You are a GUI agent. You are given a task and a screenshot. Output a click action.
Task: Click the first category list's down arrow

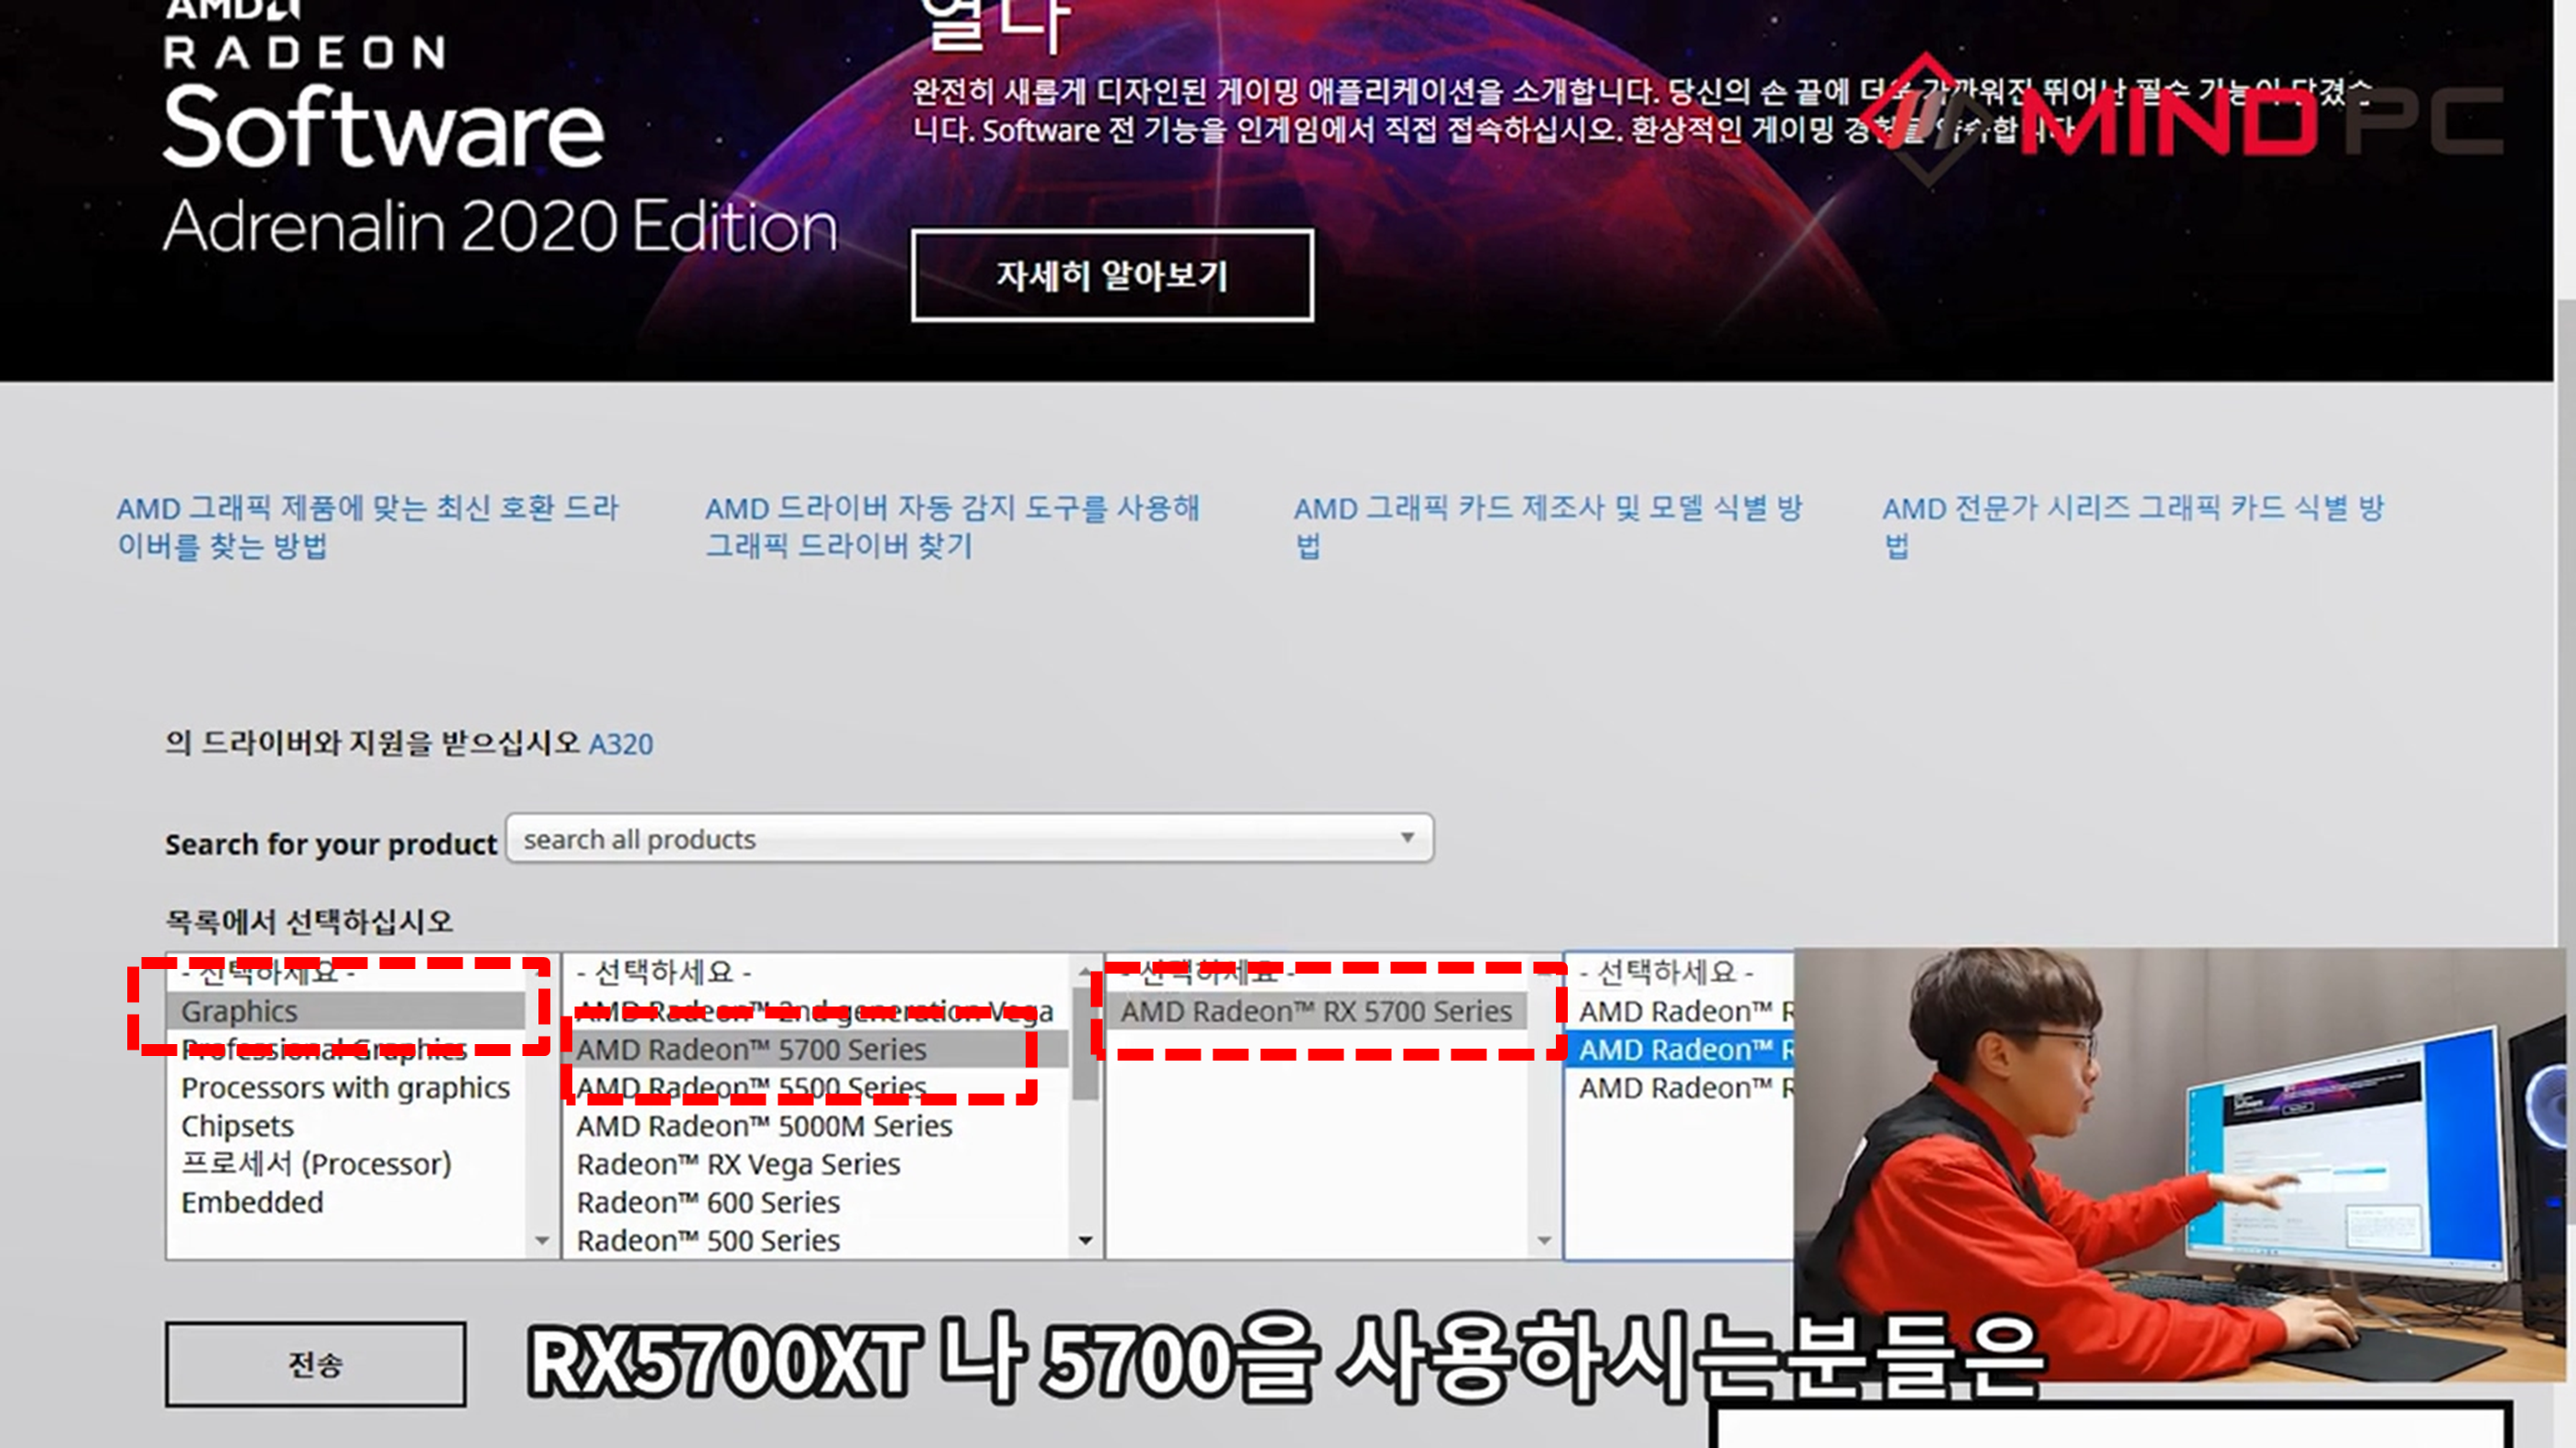tap(542, 1240)
